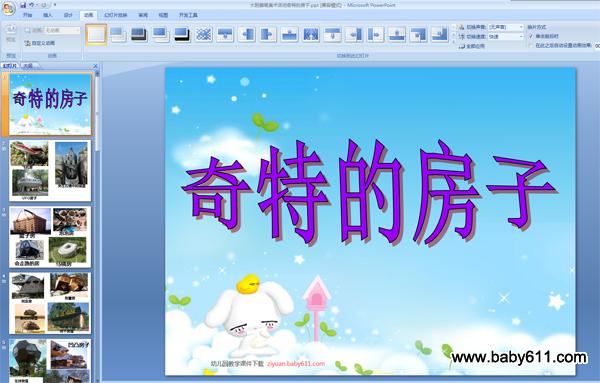Screen dimensions: 600x383
Task: Apply the Dissolve checkered transition effect
Action: pos(204,34)
